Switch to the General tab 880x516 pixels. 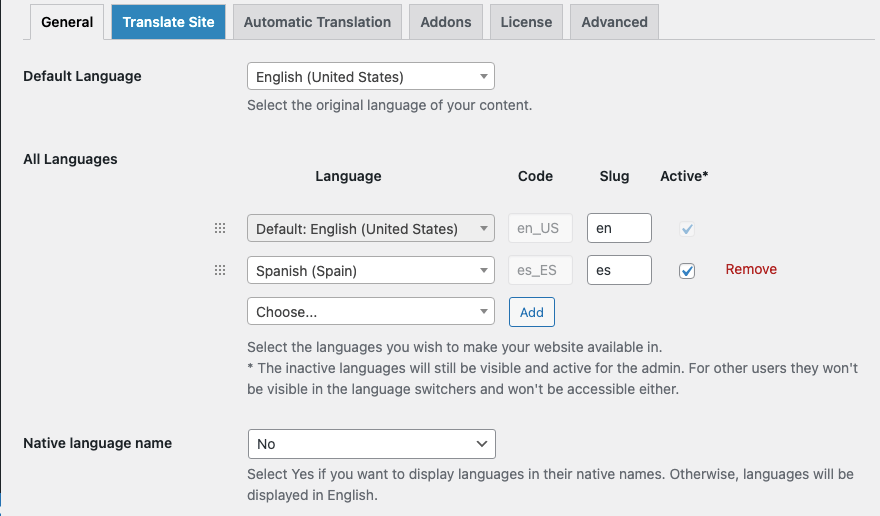click(67, 22)
